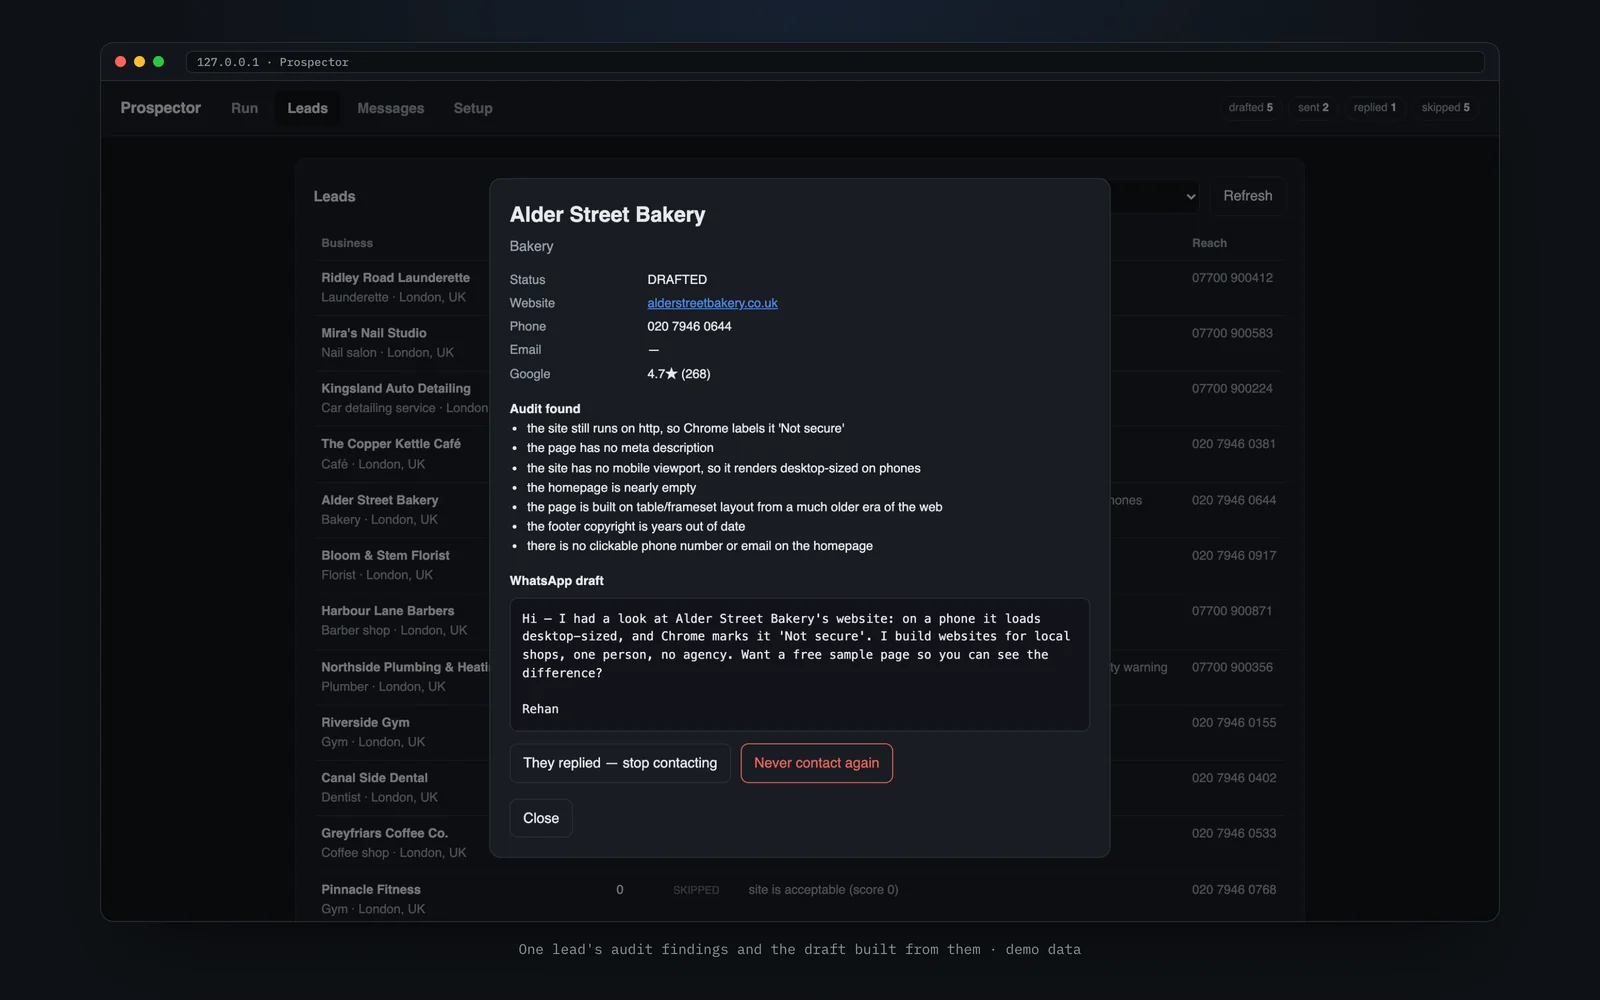Viewport: 1600px width, 1000px height.
Task: Click the yellow minimize dot
Action: pos(139,62)
